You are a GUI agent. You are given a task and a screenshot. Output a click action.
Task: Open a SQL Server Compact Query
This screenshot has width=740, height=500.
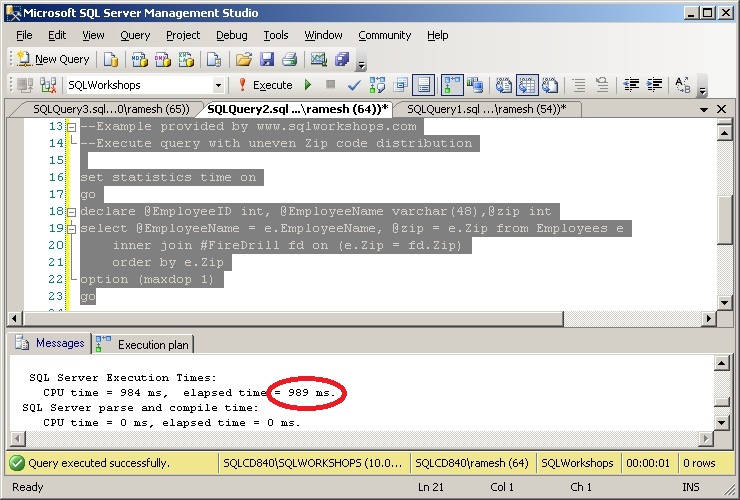coord(214,59)
